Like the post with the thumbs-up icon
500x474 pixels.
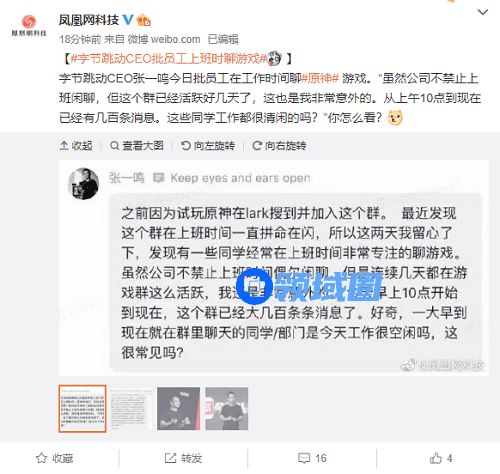(441, 458)
